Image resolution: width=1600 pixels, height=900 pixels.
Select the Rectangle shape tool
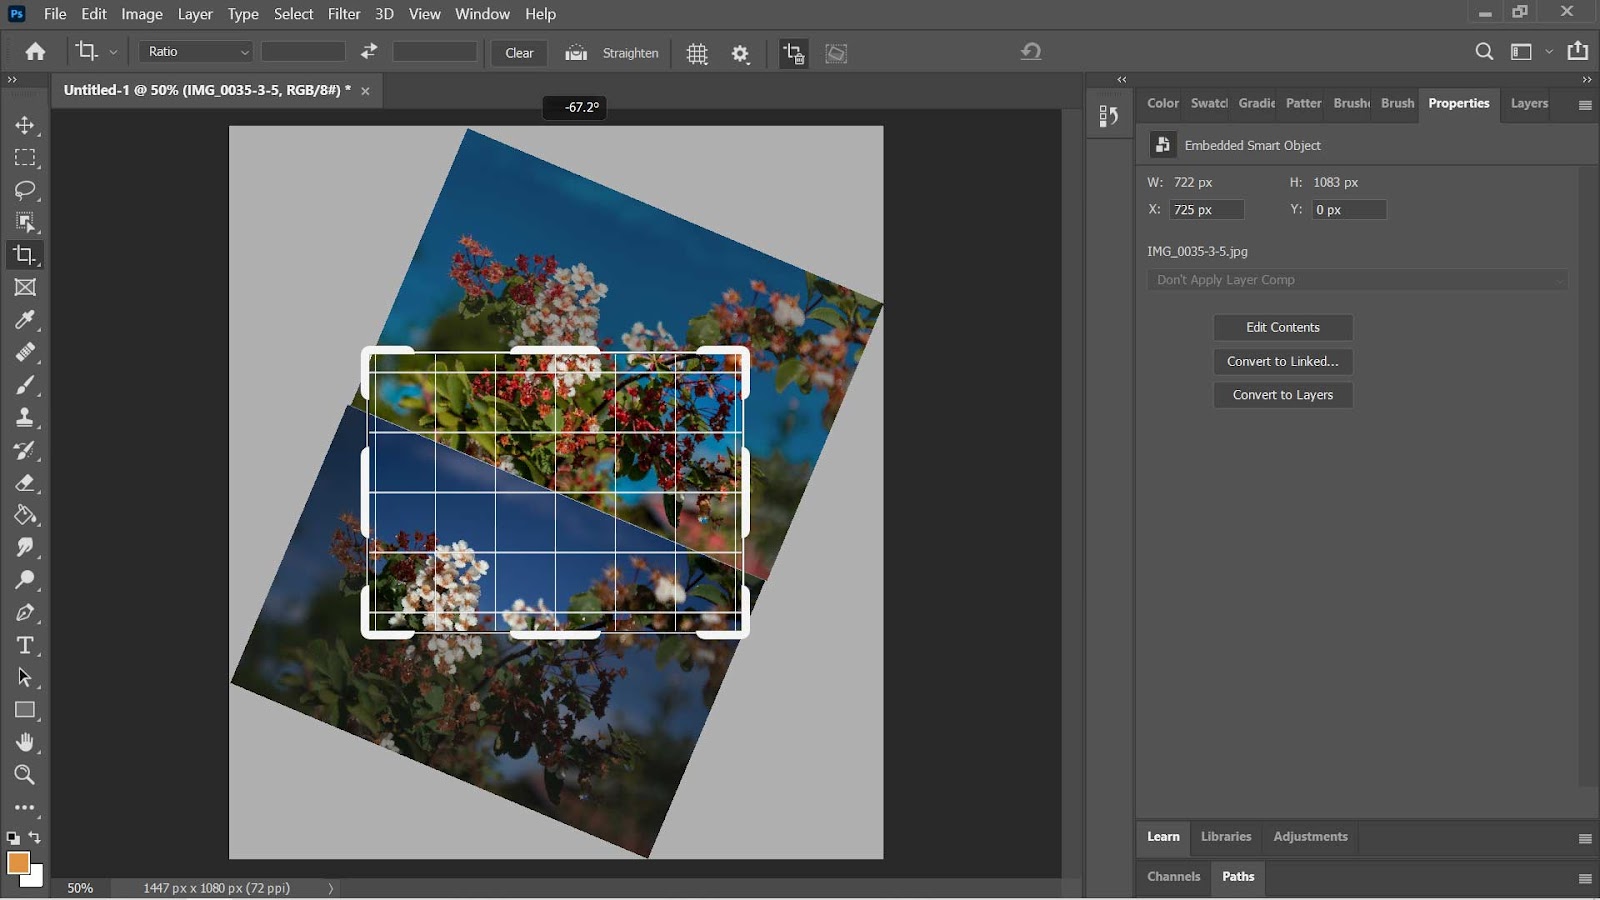coord(25,710)
